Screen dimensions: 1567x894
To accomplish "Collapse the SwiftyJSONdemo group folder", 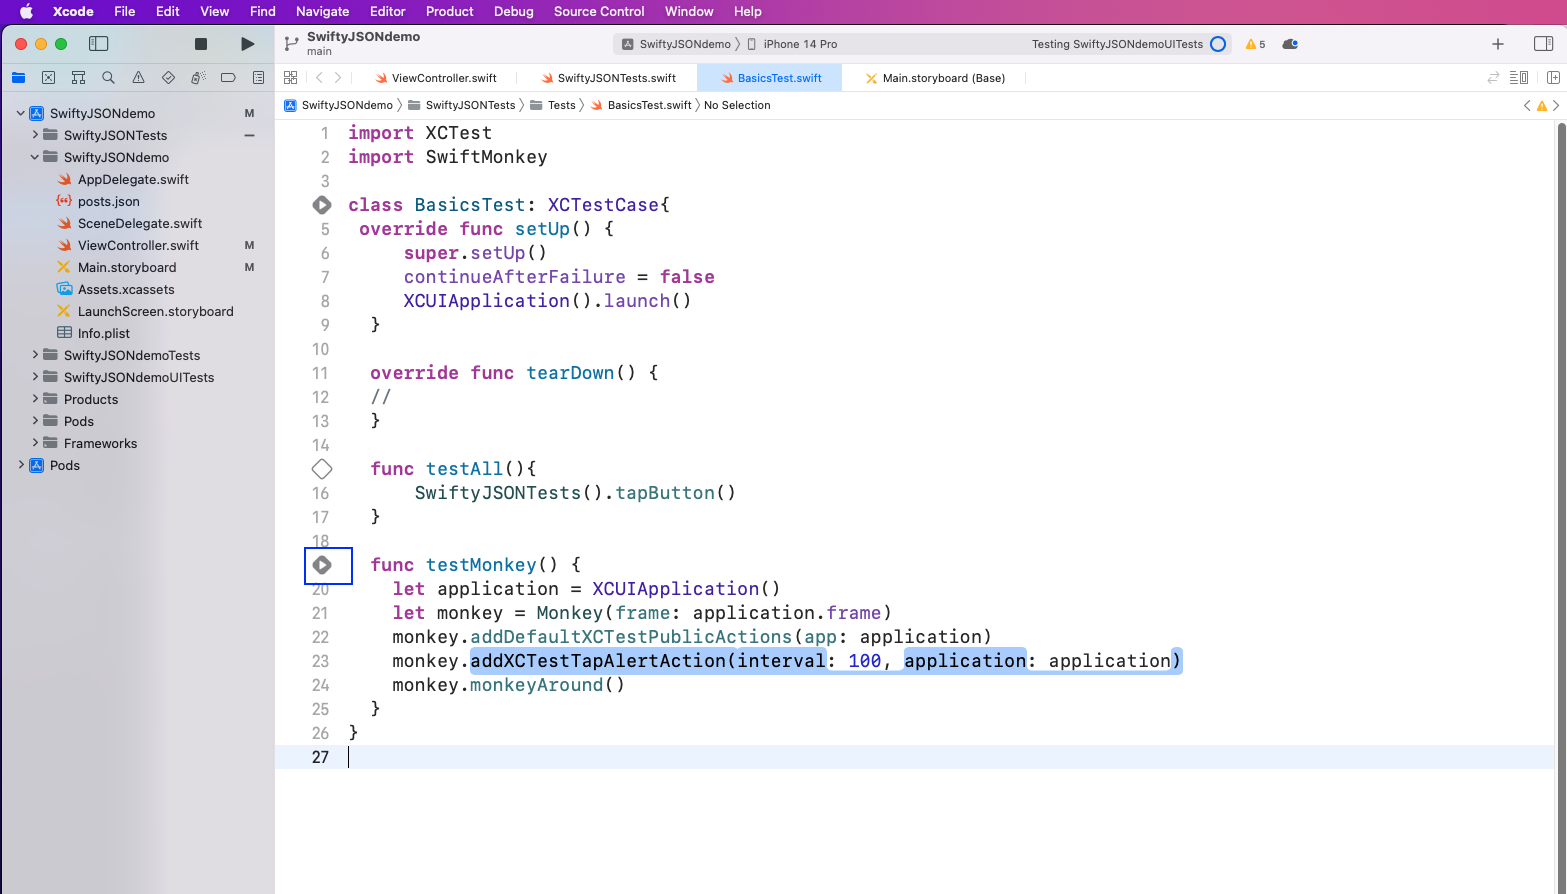I will tap(35, 157).
